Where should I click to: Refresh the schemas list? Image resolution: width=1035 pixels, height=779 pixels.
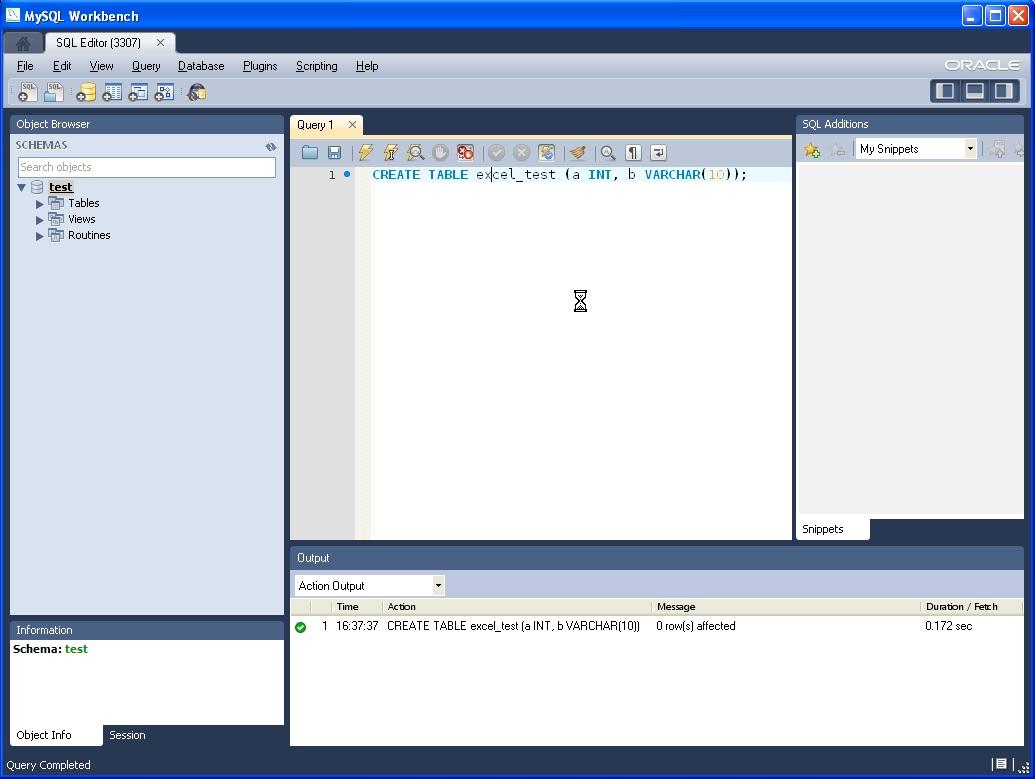[271, 147]
